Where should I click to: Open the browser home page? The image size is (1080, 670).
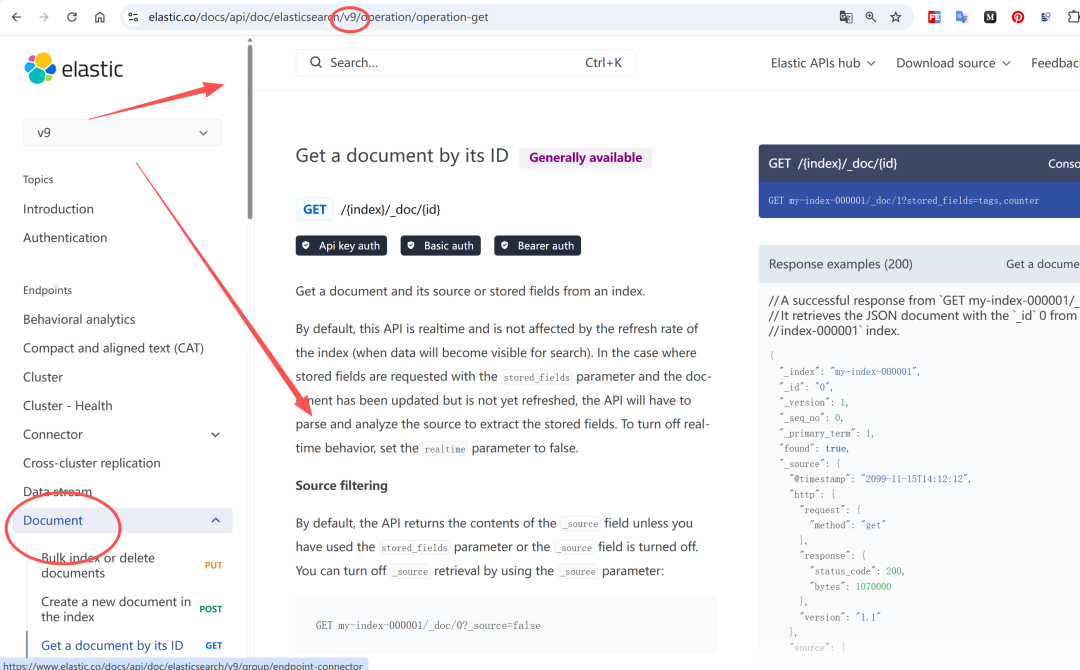pos(100,17)
